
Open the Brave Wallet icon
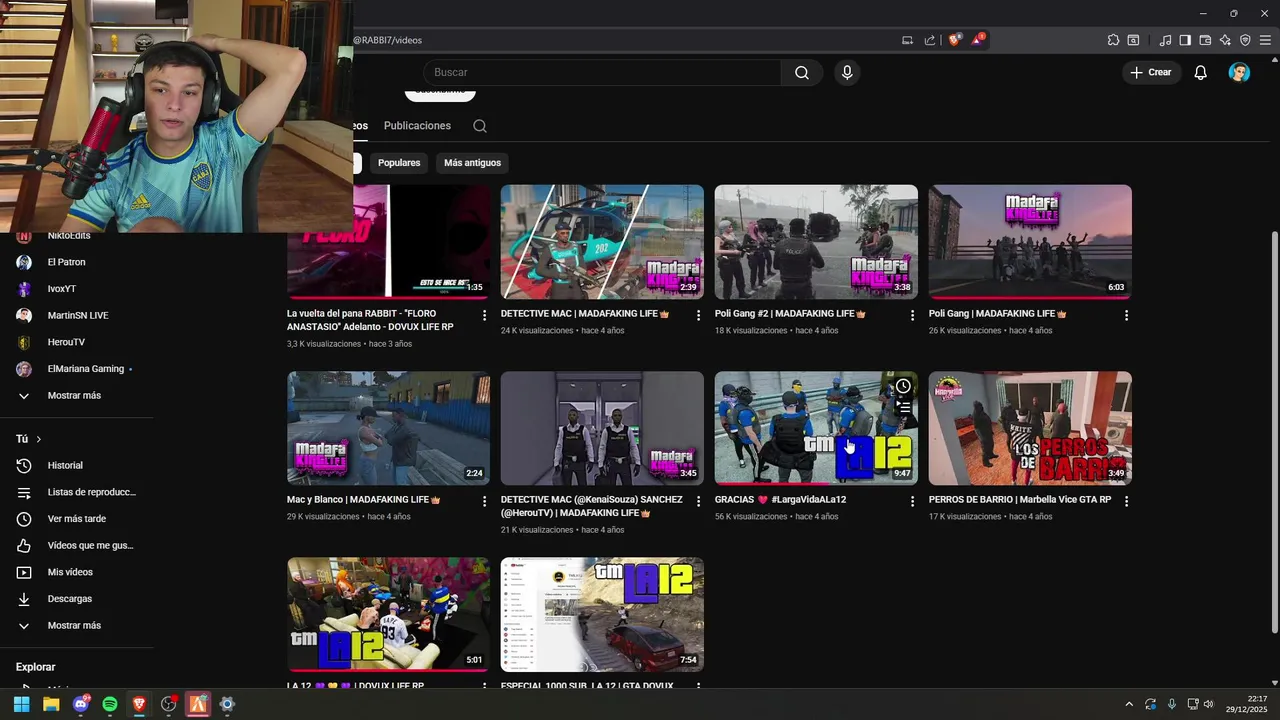pyautogui.click(x=1205, y=40)
